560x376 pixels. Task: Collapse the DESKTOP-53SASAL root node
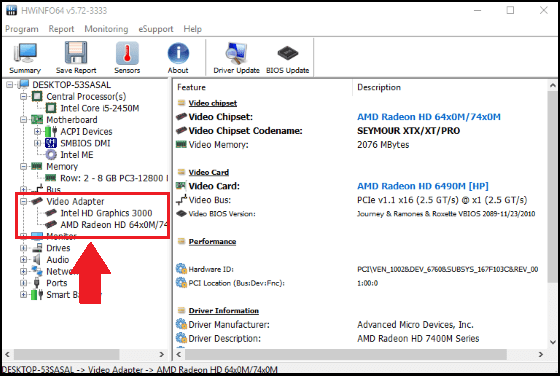pyautogui.click(x=10, y=85)
